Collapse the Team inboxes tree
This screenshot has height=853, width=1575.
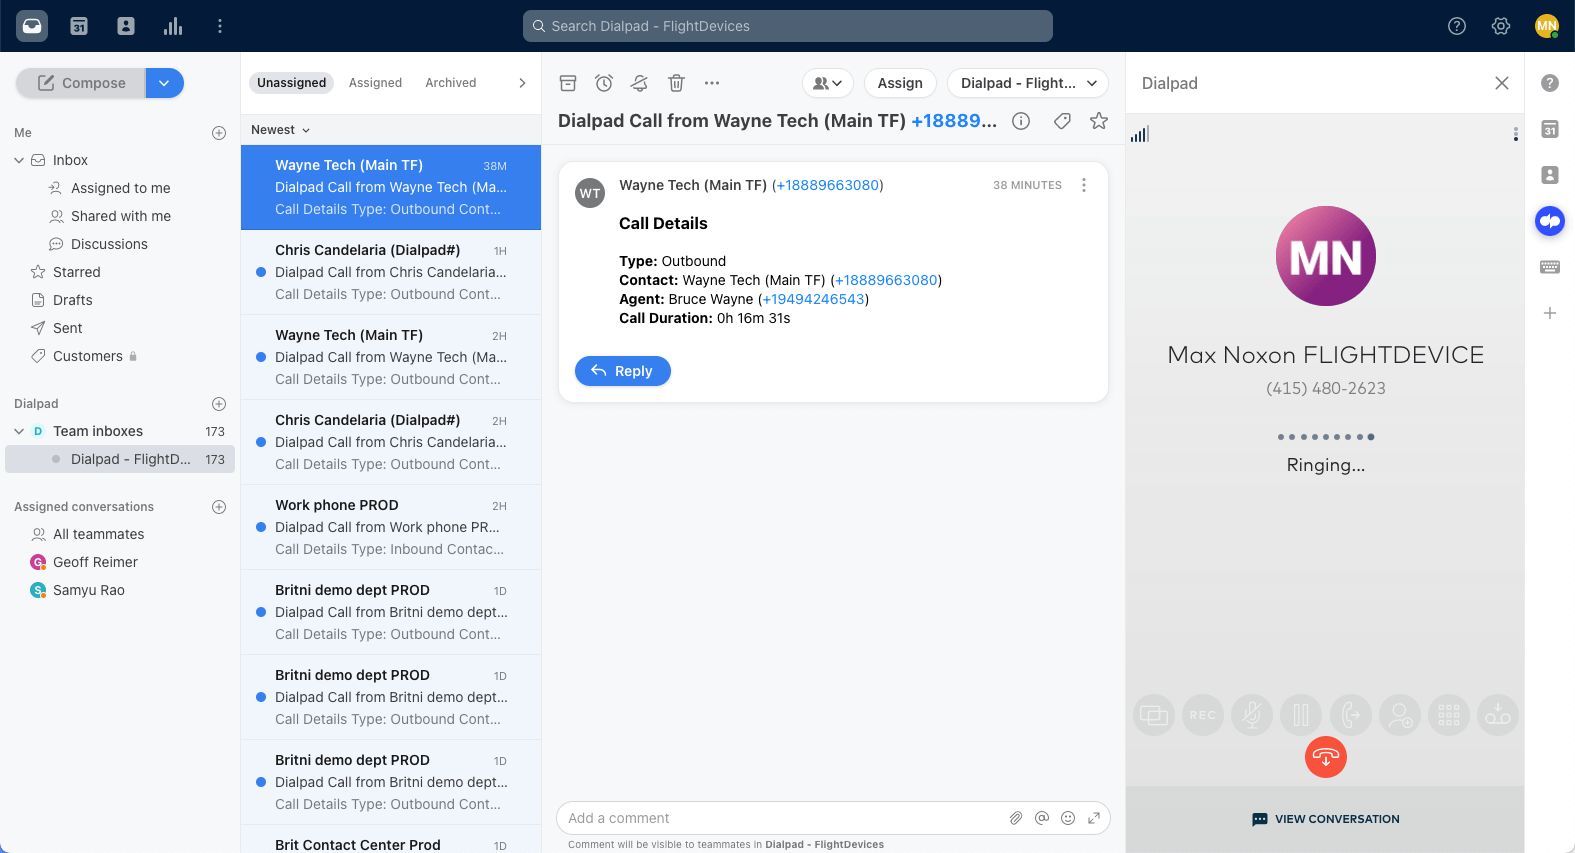click(19, 431)
